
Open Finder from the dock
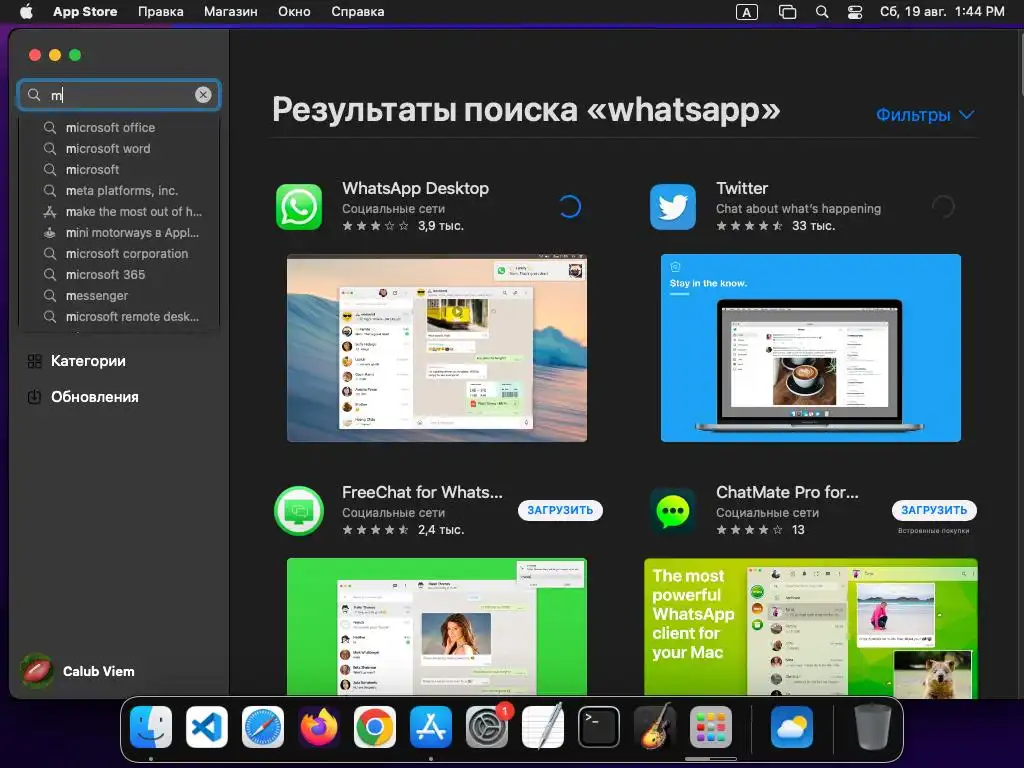(x=151, y=727)
